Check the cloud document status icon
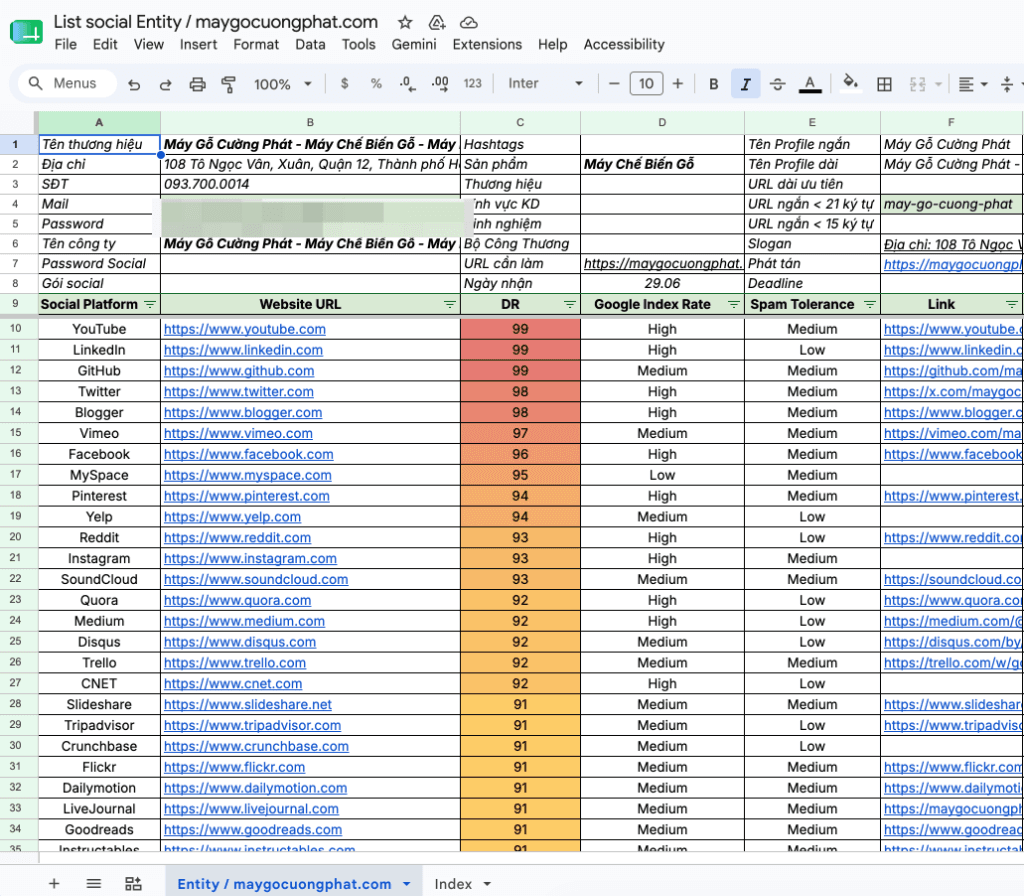This screenshot has height=896, width=1024. [x=469, y=22]
